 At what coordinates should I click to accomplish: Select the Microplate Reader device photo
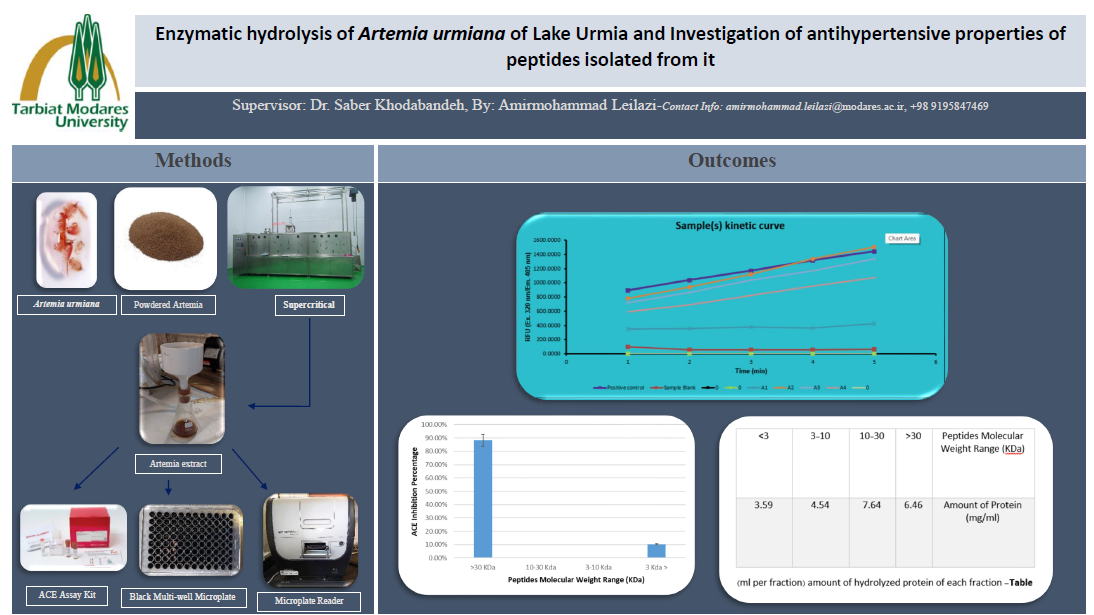pyautogui.click(x=309, y=539)
